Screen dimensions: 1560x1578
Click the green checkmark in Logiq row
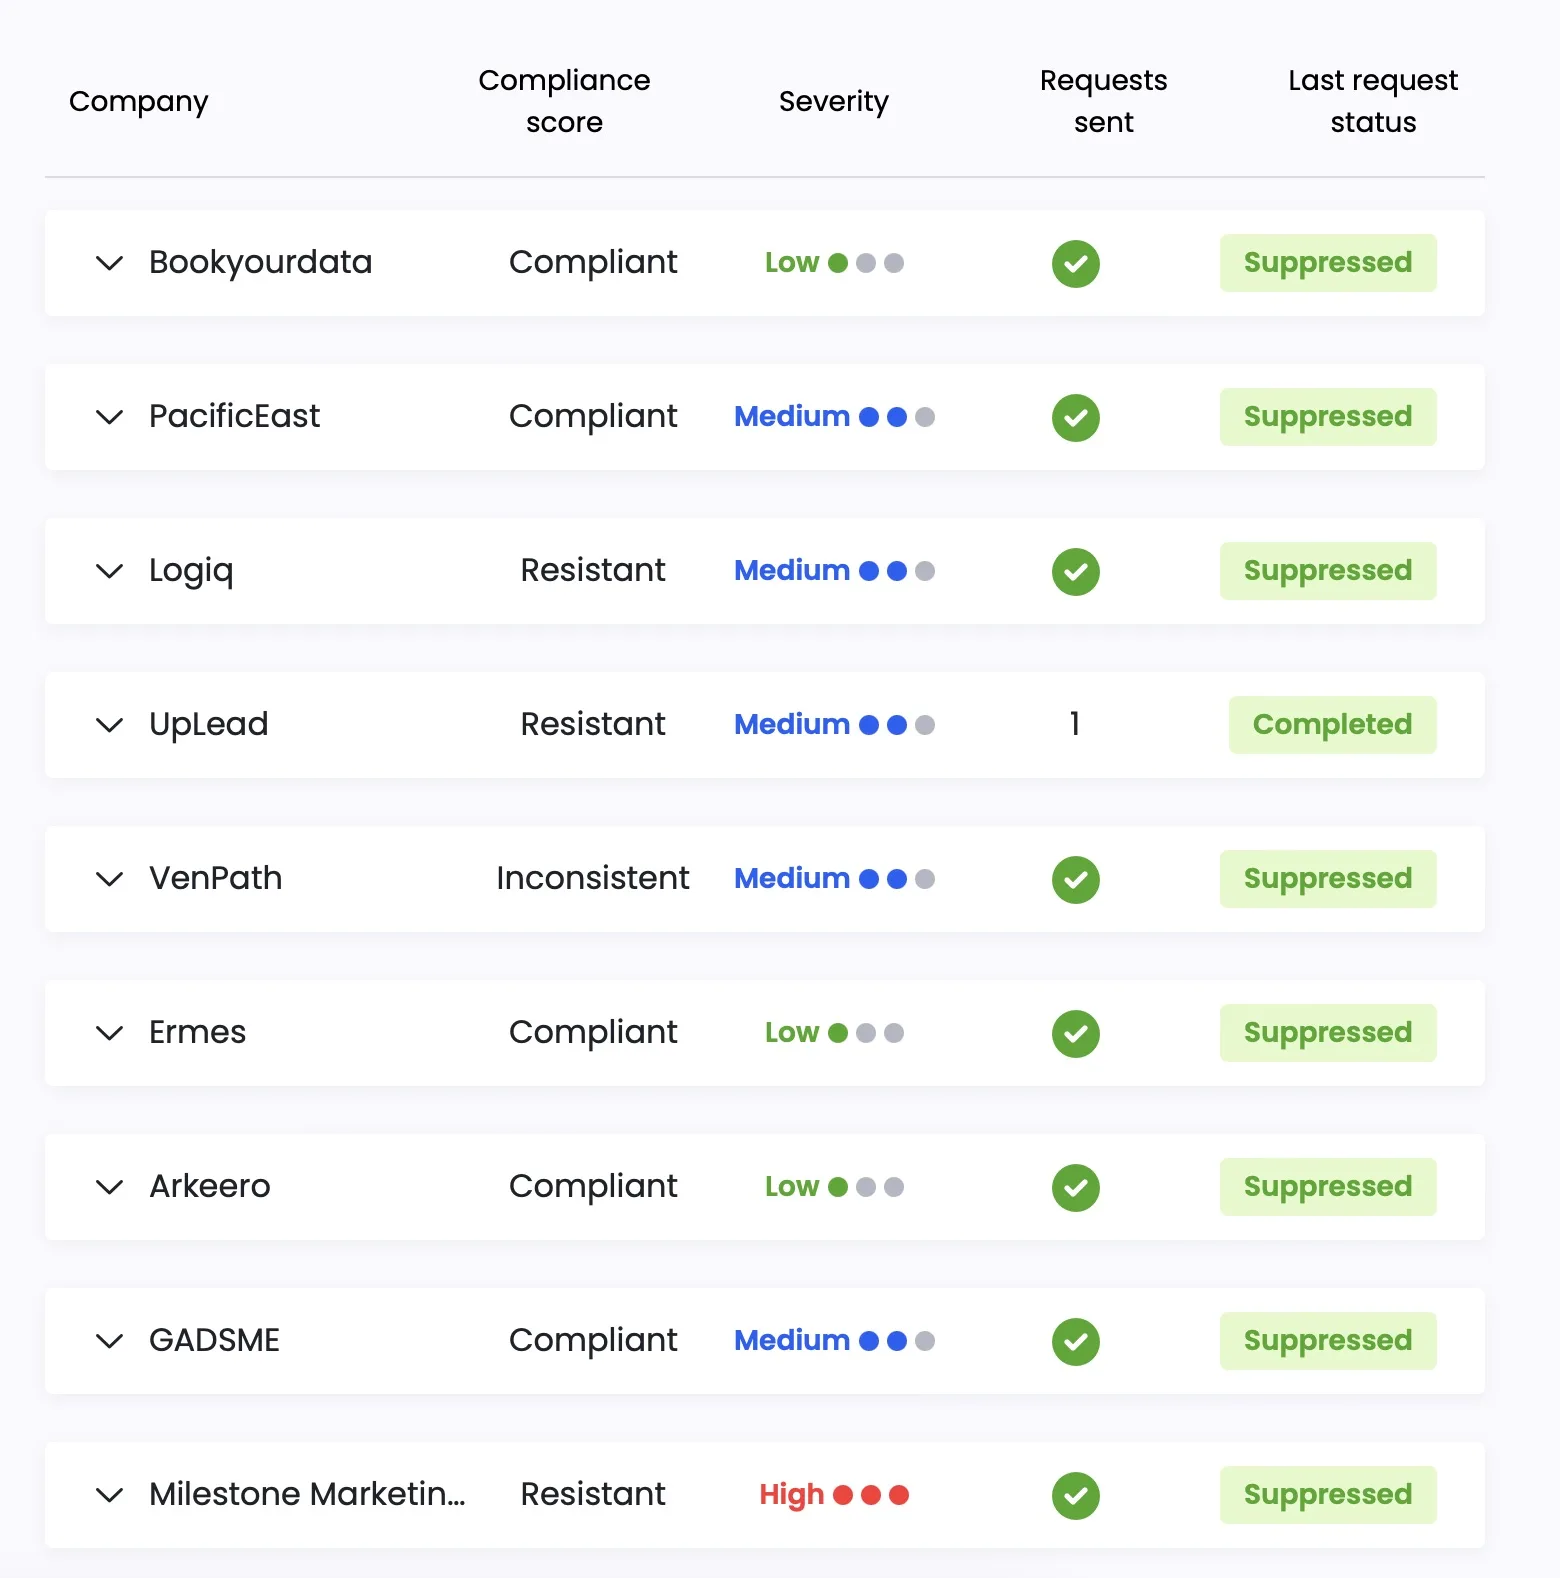1075,572
